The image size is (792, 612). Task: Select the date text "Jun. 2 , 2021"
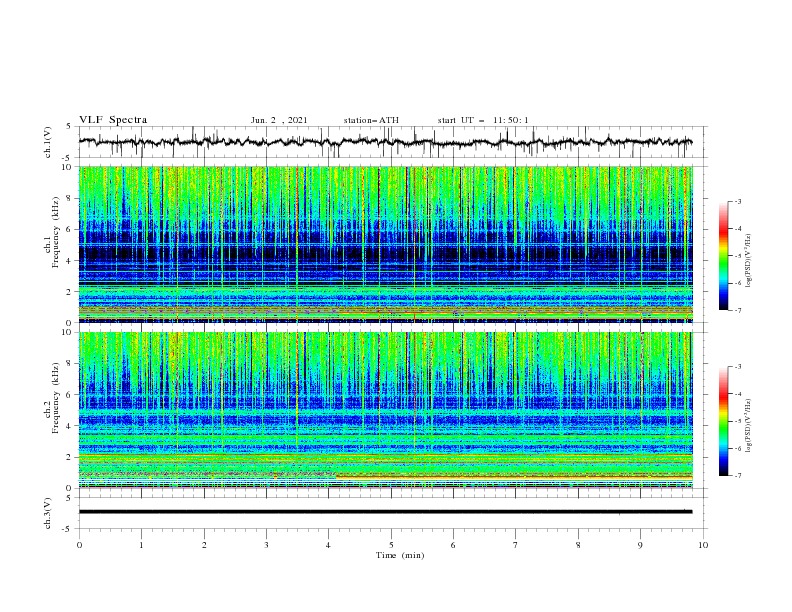[x=279, y=120]
